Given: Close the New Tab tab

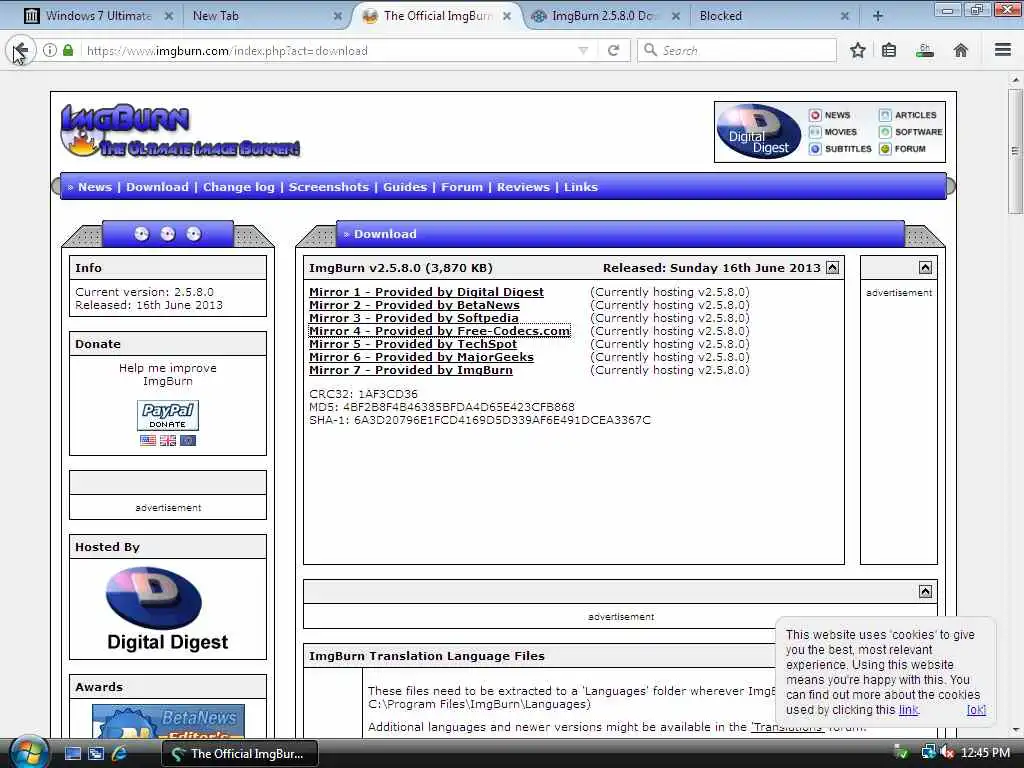Looking at the screenshot, I should tap(338, 16).
